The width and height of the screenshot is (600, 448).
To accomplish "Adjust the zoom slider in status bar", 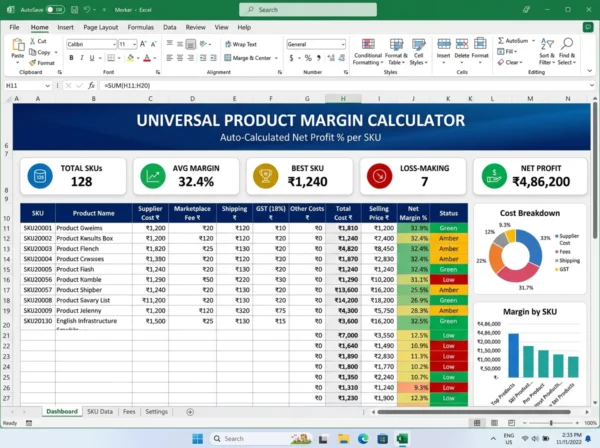I will 551,423.
